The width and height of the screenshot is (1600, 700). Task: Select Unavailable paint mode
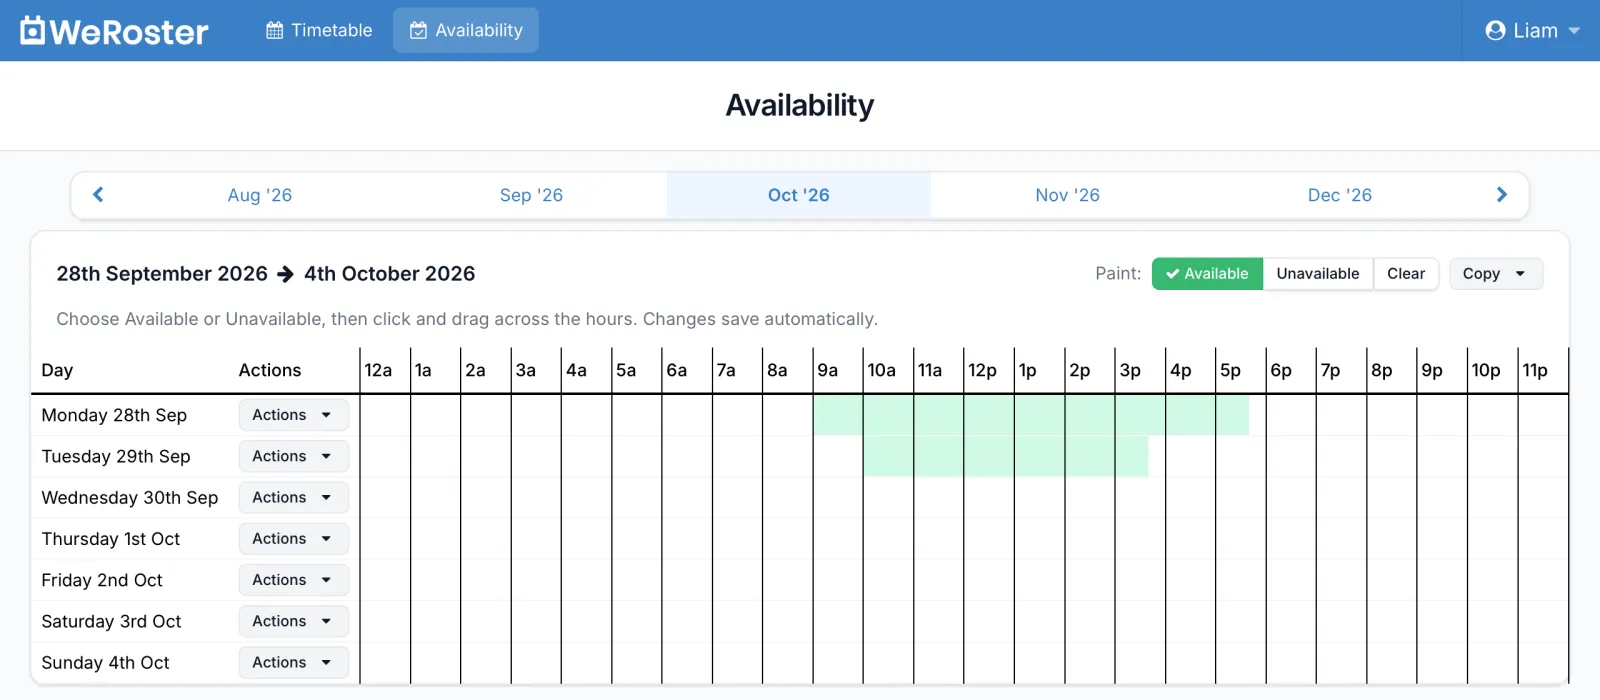click(x=1318, y=274)
